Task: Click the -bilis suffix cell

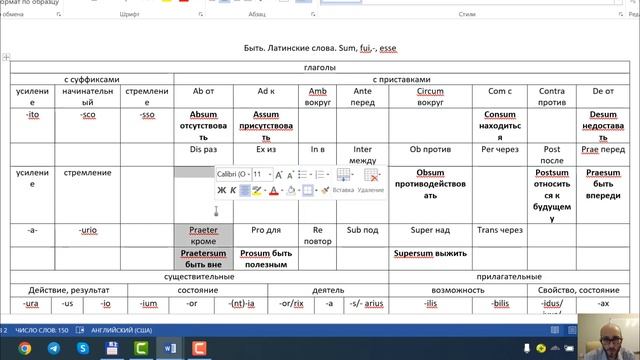Action: pyautogui.click(x=500, y=305)
